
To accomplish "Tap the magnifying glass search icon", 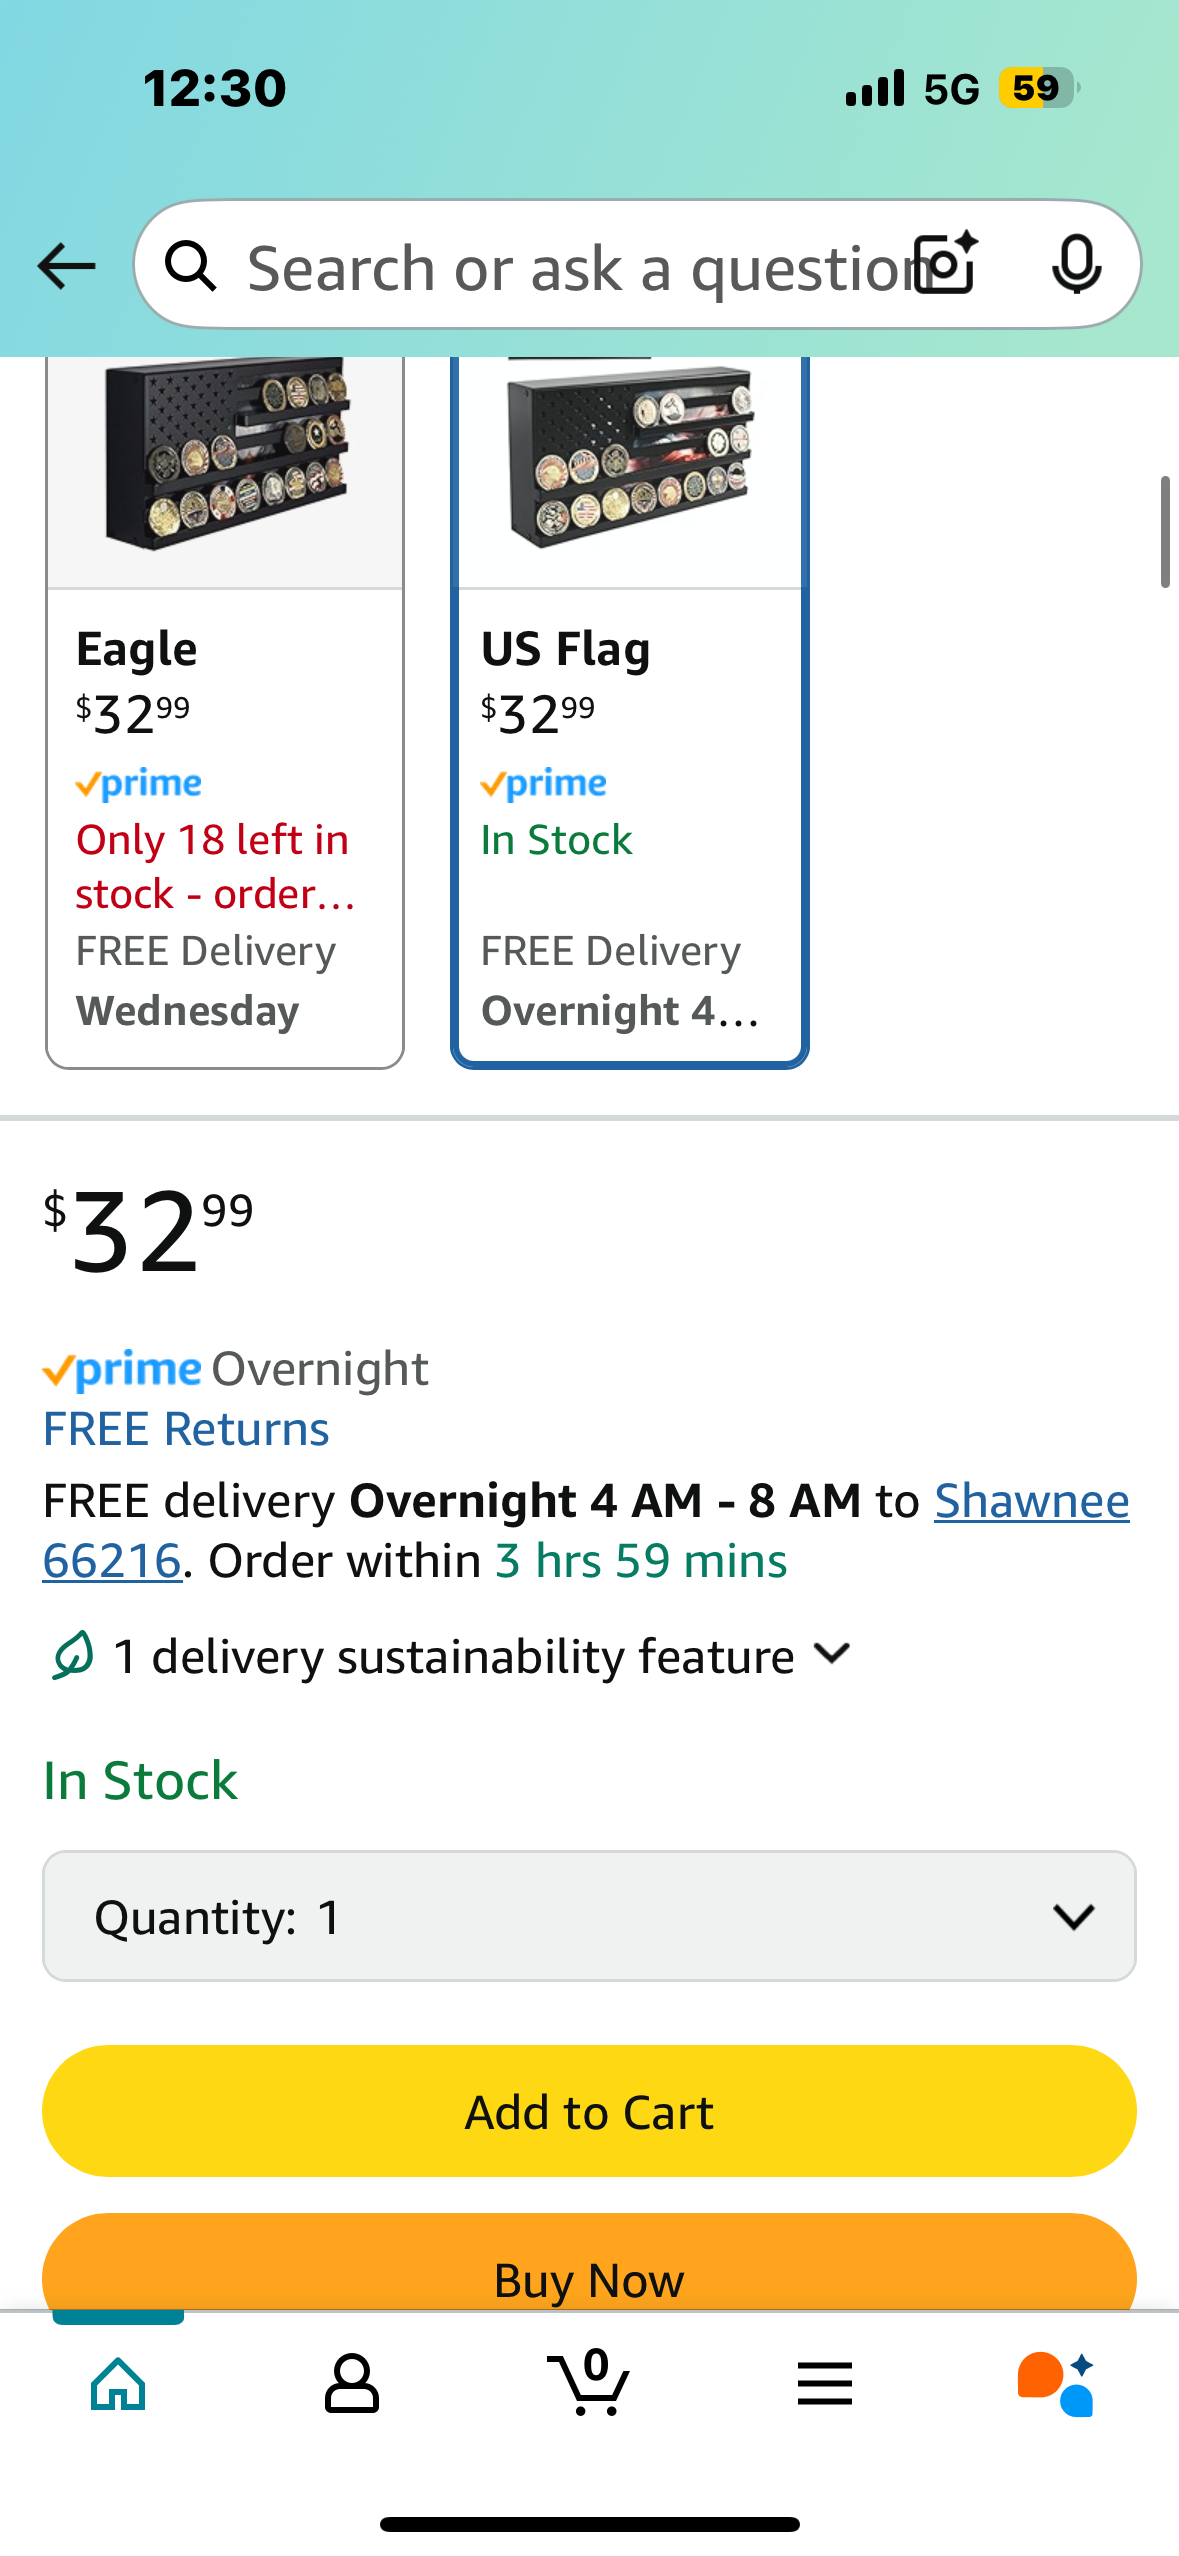I will pyautogui.click(x=191, y=267).
